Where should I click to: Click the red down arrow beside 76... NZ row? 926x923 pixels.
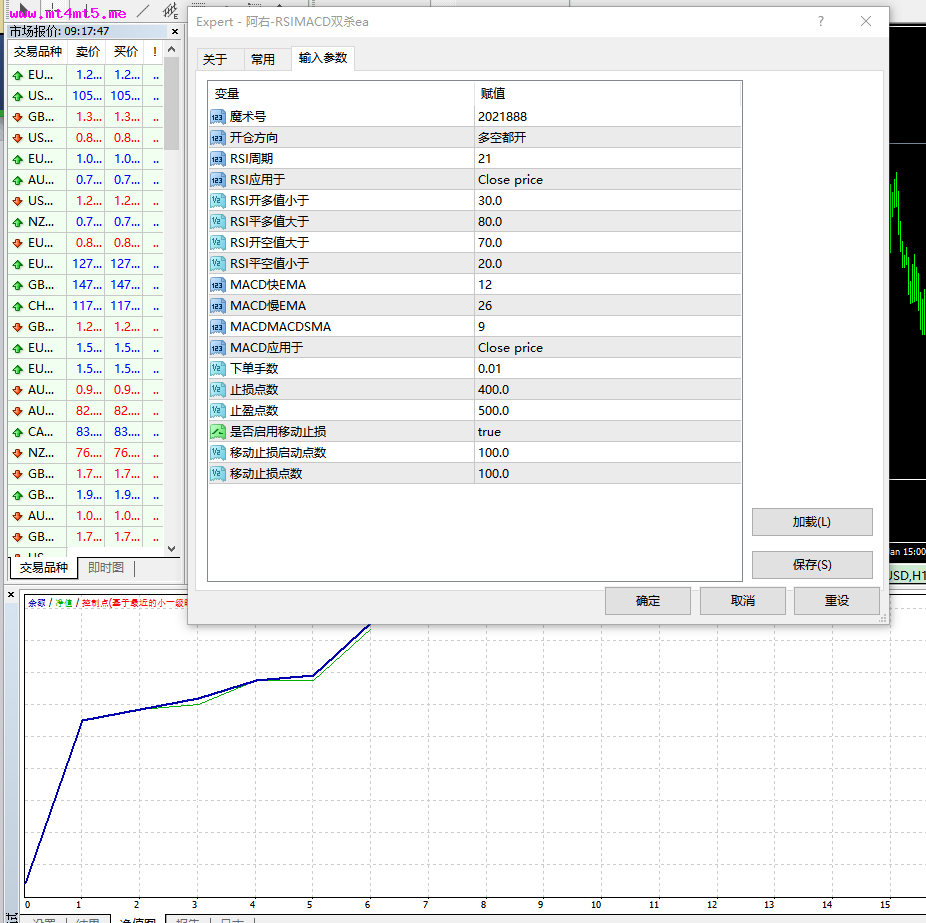coord(18,453)
